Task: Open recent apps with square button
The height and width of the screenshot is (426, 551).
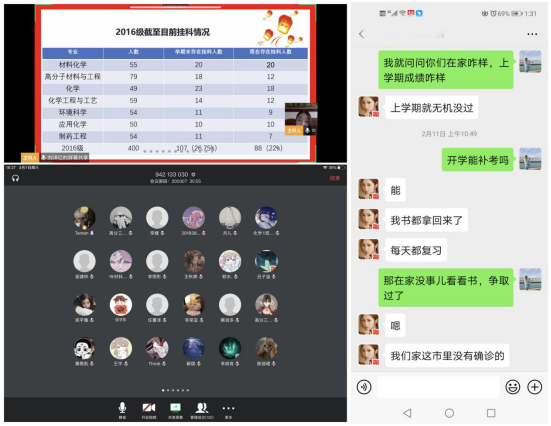Action: coord(491,413)
